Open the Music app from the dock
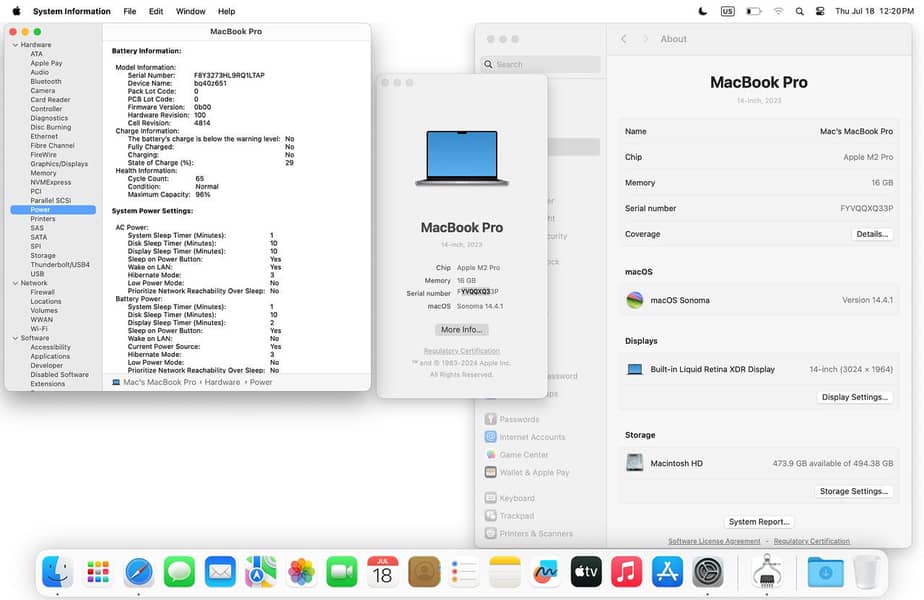The height and width of the screenshot is (600, 924). (626, 572)
